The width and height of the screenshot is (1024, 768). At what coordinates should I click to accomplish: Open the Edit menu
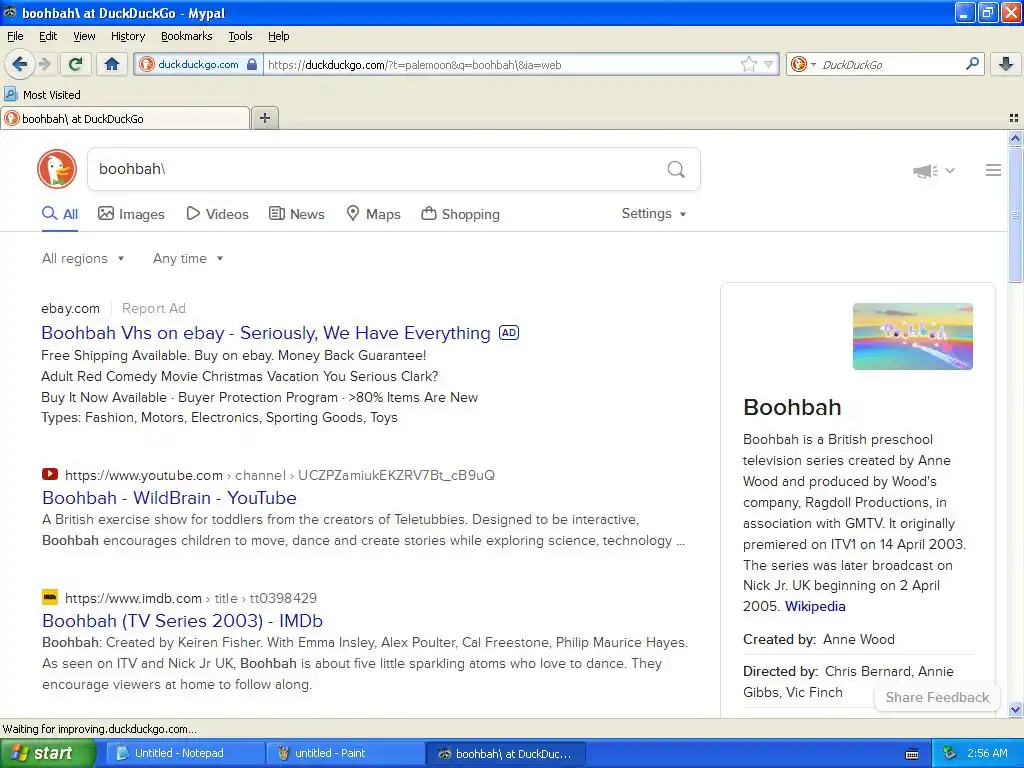point(48,36)
